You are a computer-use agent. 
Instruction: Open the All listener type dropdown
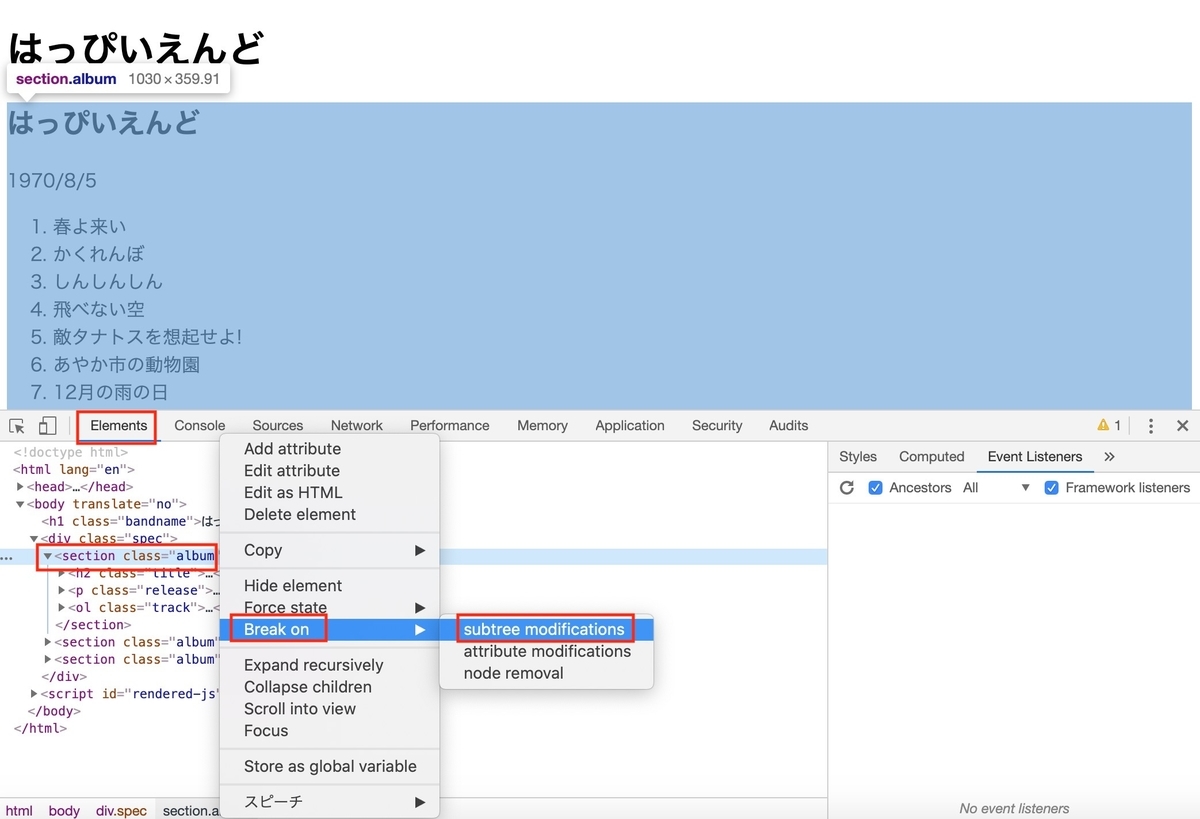996,488
